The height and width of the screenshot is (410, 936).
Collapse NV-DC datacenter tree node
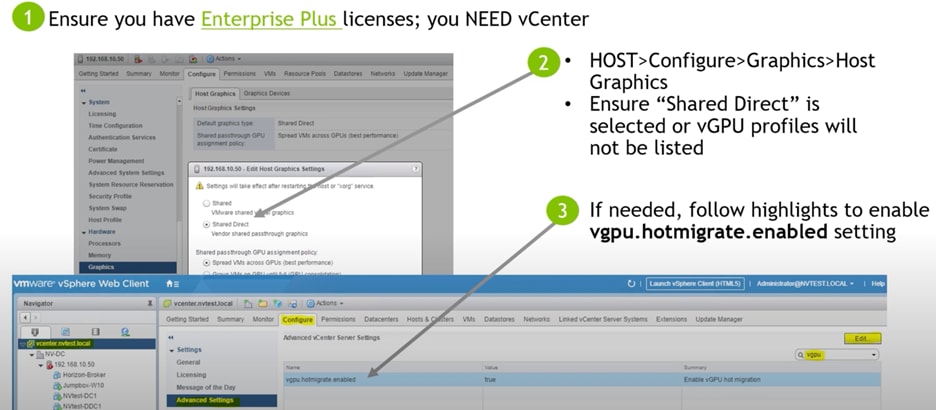[33, 354]
